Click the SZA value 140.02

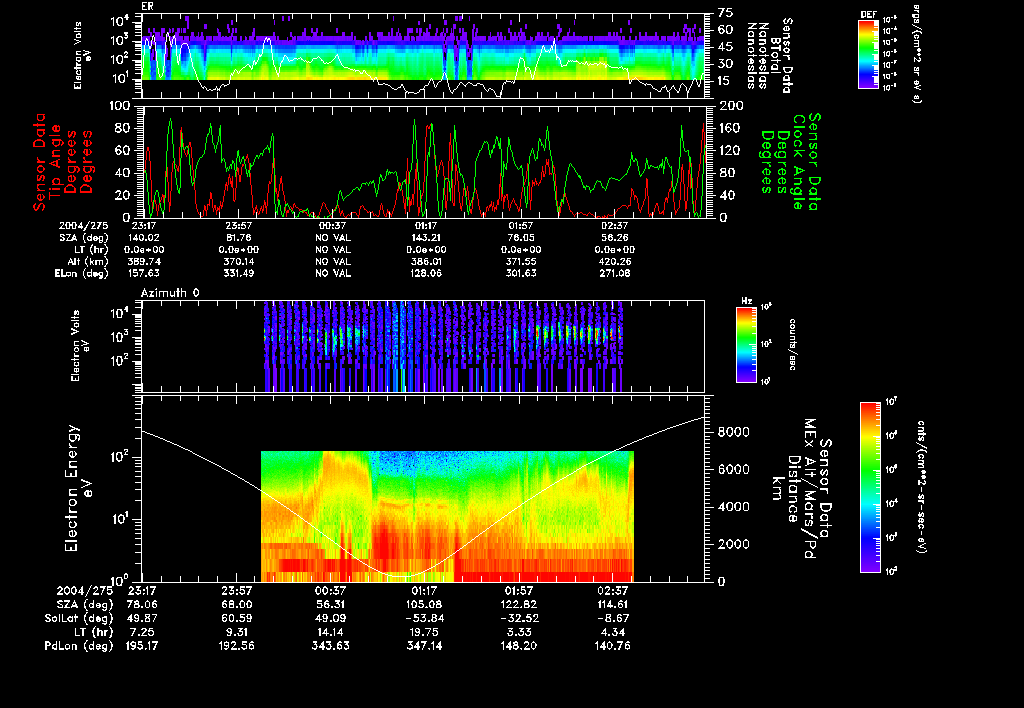144,238
